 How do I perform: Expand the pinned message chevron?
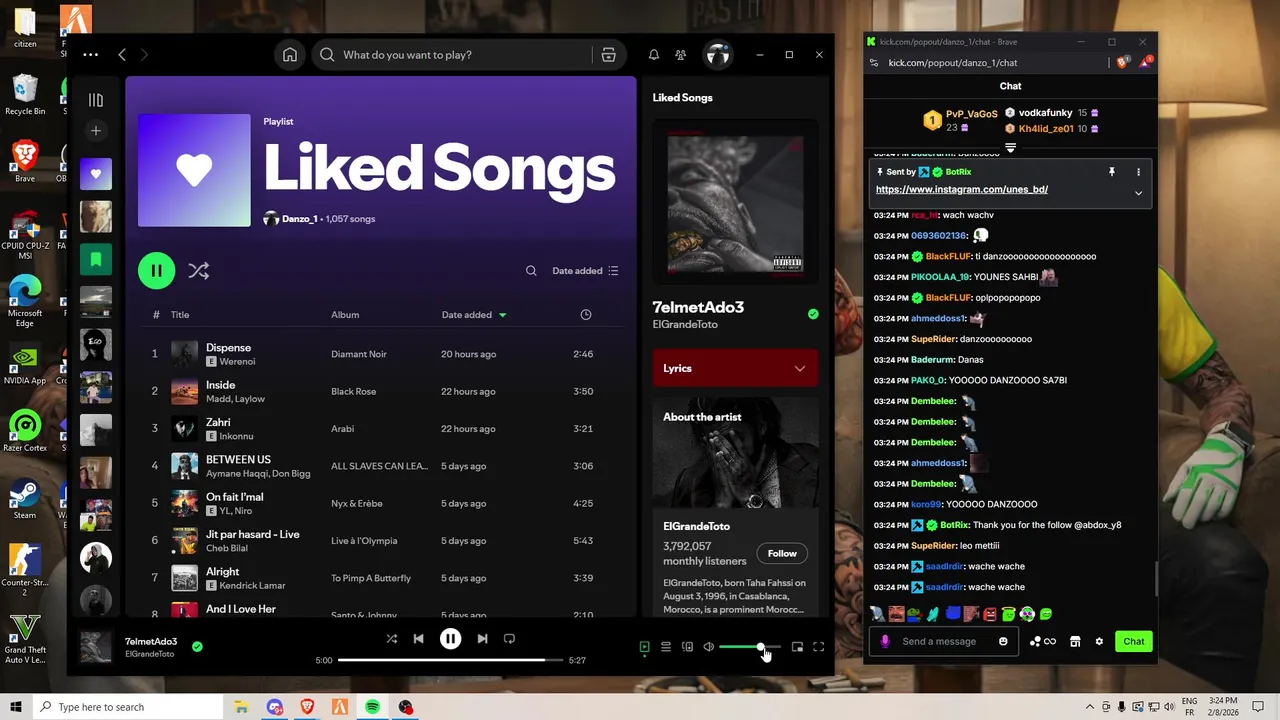[x=1138, y=193]
